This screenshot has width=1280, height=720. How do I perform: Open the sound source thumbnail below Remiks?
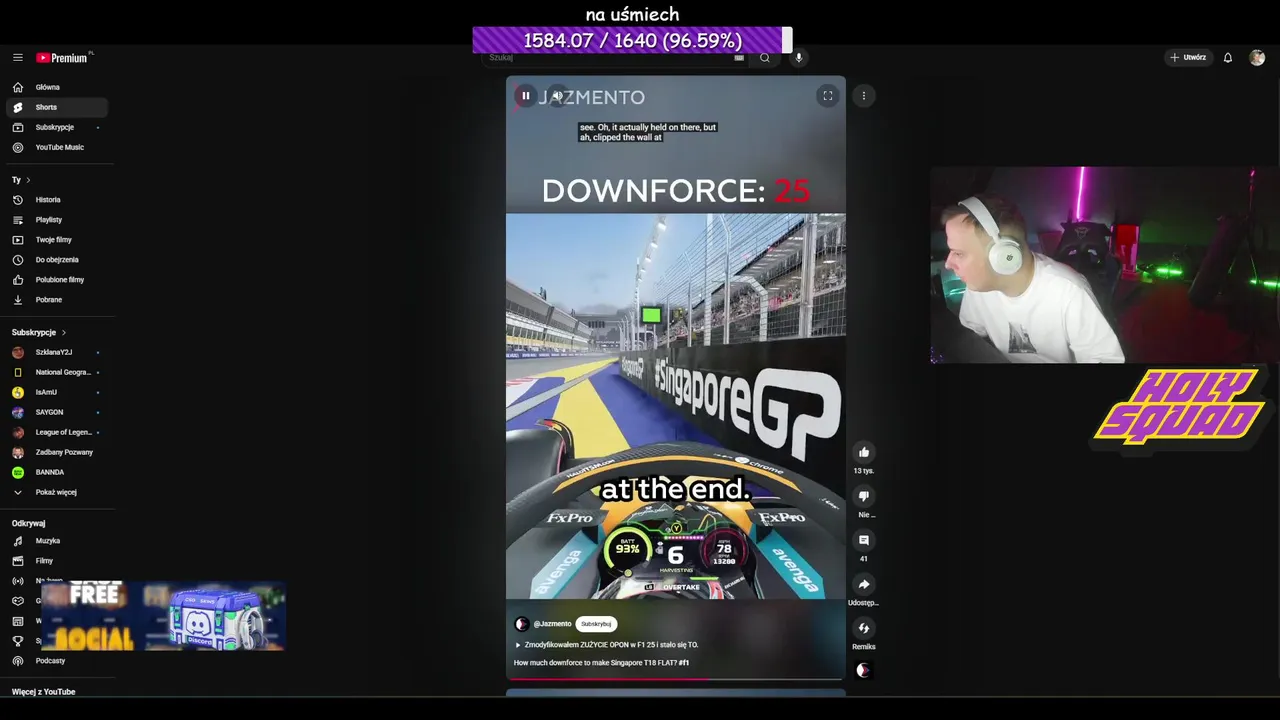coord(863,670)
